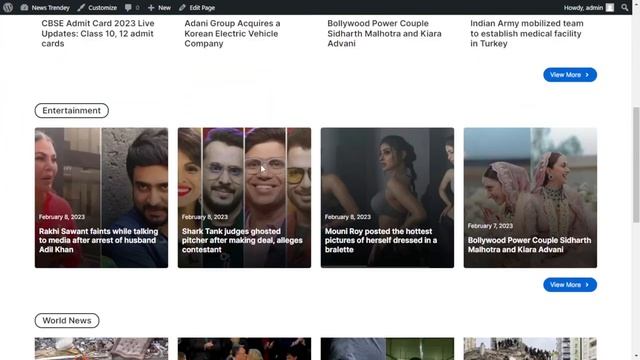
Task: Click the Edit Page pencil icon
Action: click(182, 7)
